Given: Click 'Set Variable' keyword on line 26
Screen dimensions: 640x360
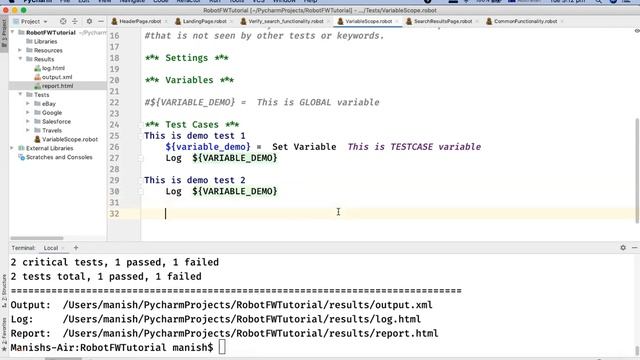Looking at the screenshot, I should (304, 147).
